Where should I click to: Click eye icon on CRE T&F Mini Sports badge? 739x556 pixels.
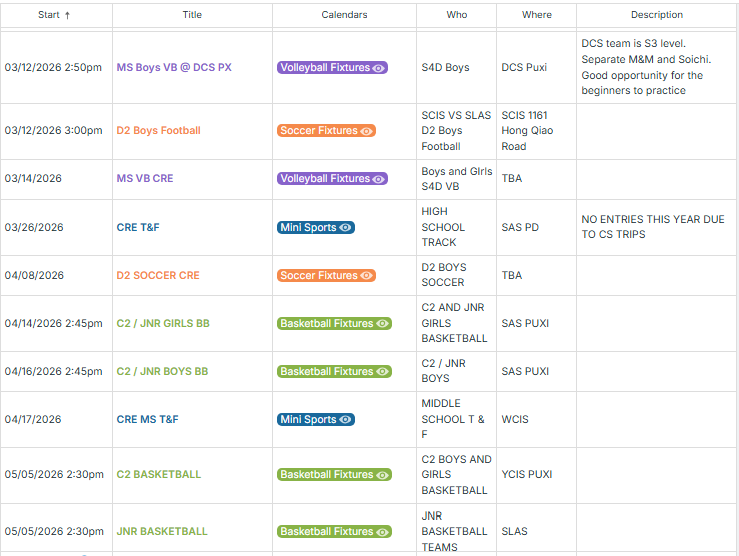pyautogui.click(x=345, y=228)
